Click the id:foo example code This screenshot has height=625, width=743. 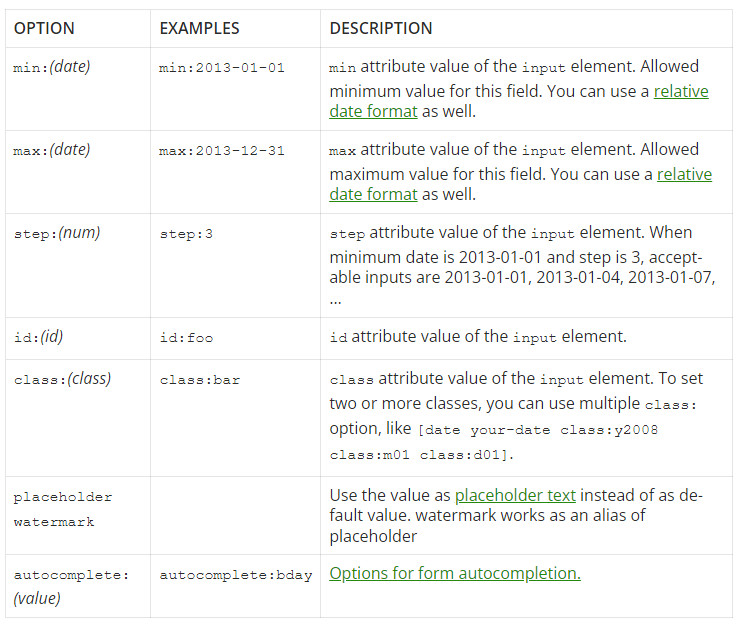(186, 338)
